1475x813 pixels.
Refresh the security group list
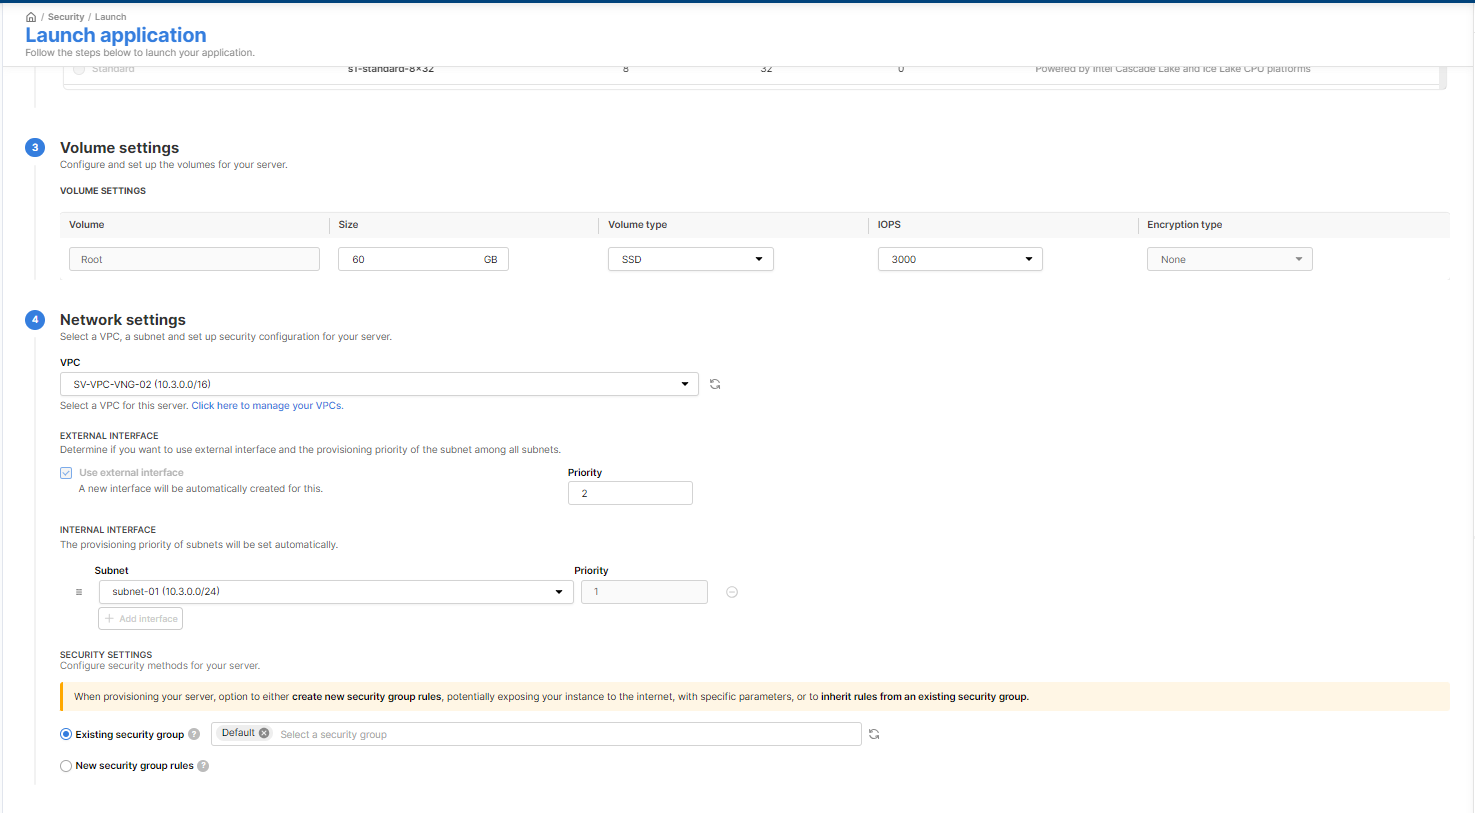click(874, 734)
